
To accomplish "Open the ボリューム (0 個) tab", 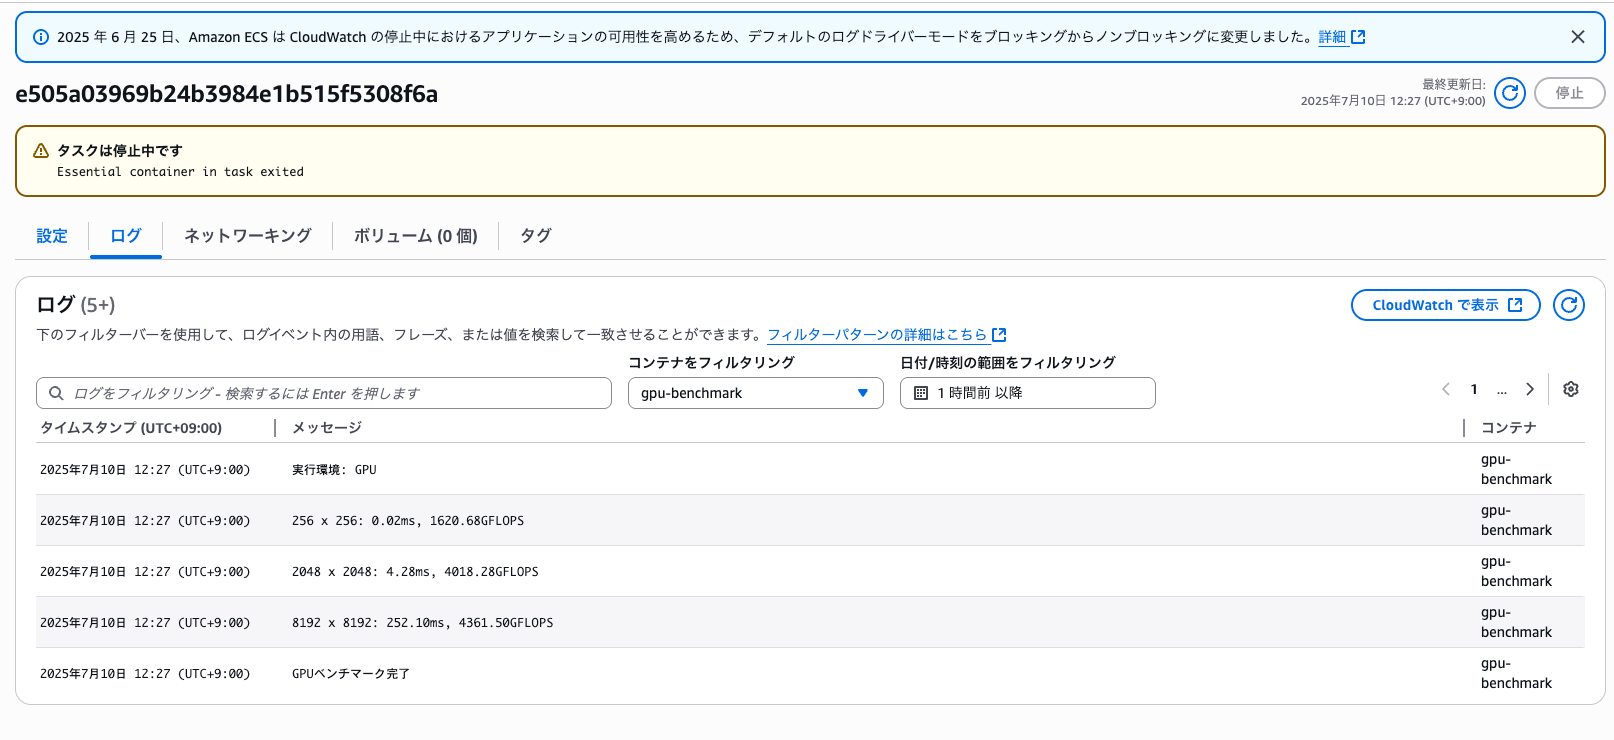I will [x=416, y=236].
